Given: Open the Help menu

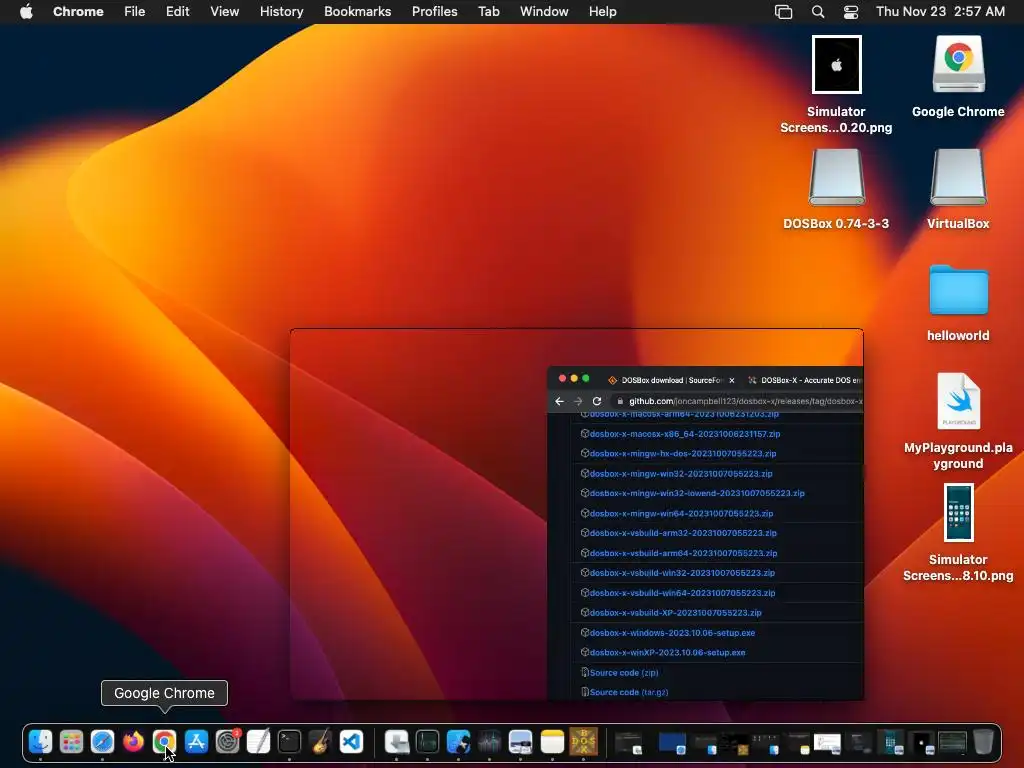Looking at the screenshot, I should coord(602,12).
